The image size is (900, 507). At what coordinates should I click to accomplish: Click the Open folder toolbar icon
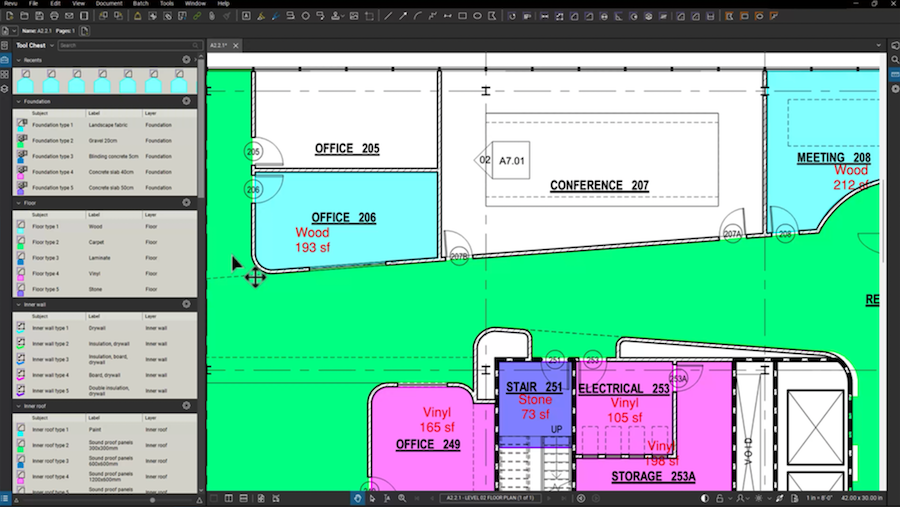click(24, 16)
